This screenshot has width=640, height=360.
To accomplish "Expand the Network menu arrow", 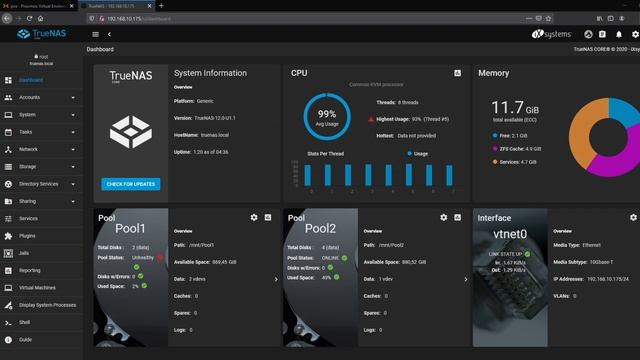I will [x=73, y=149].
